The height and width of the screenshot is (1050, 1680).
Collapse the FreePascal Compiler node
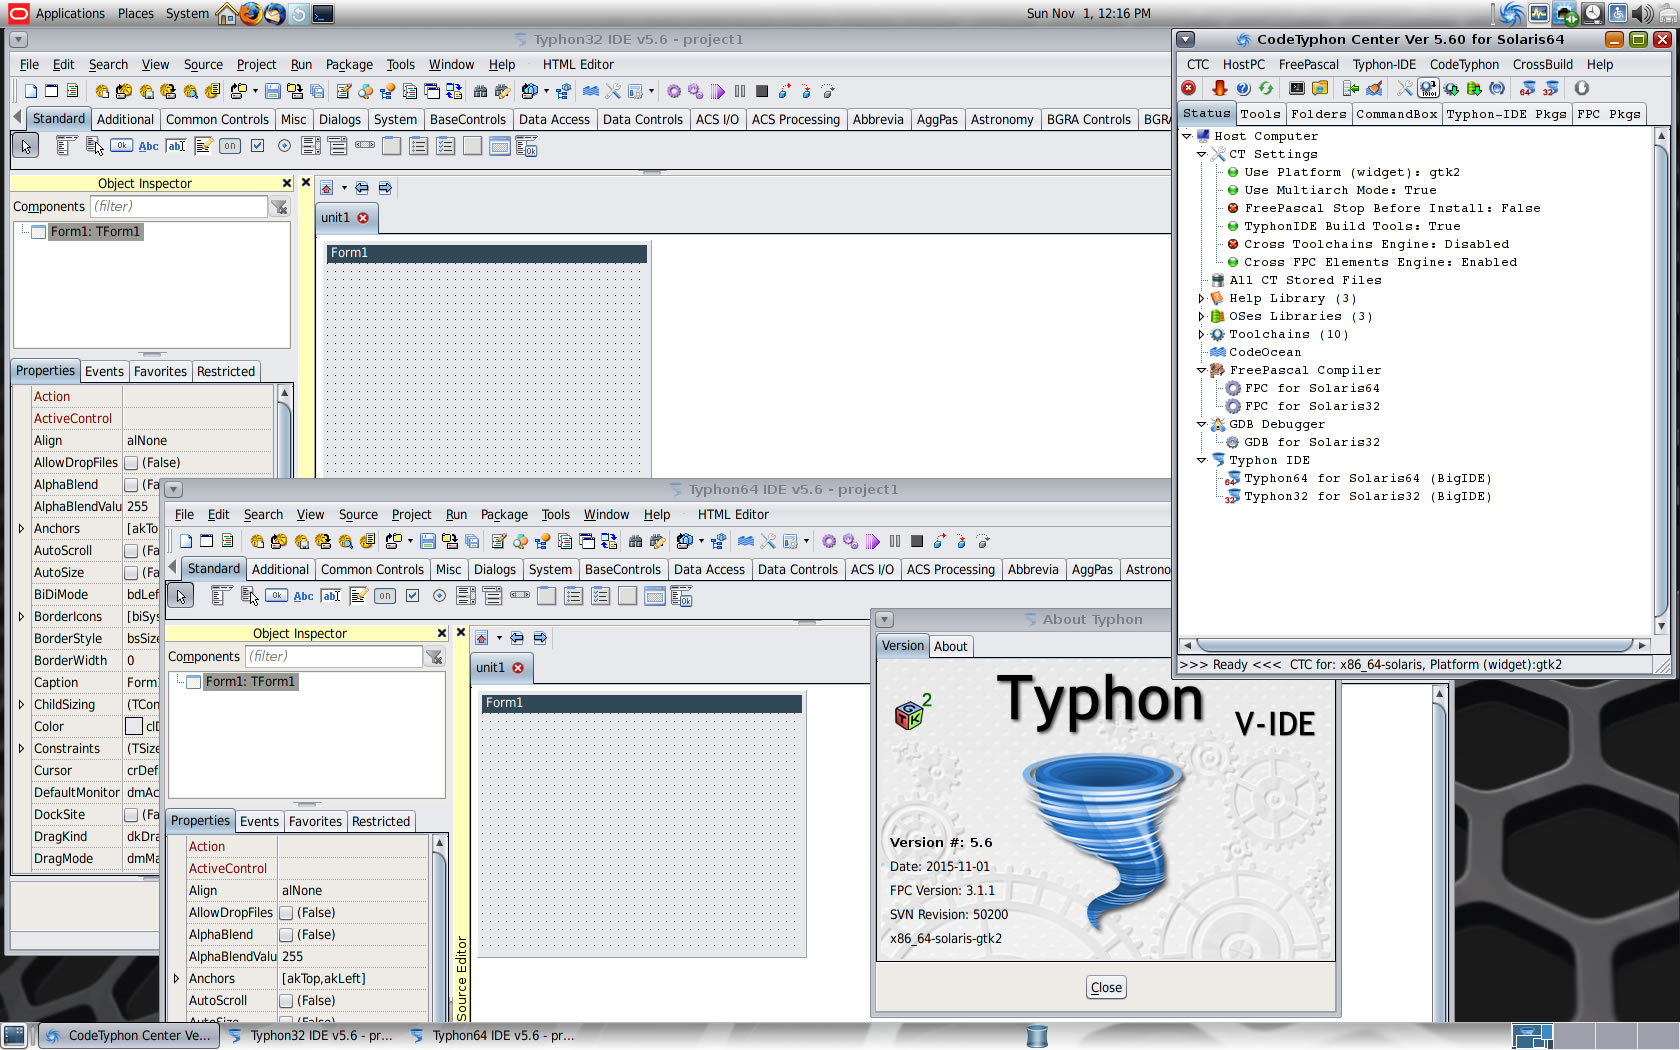(1202, 370)
